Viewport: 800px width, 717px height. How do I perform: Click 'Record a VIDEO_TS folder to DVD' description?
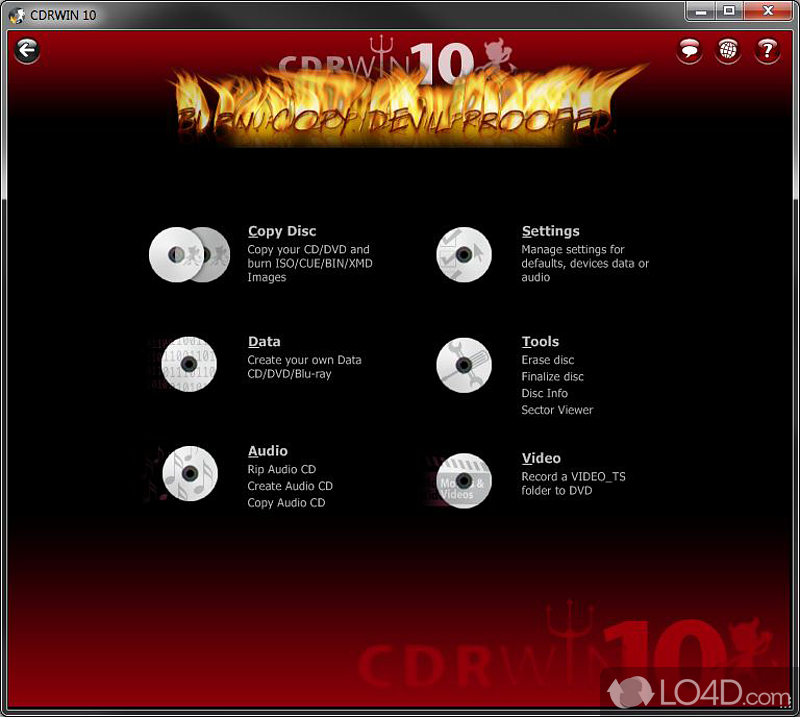(573, 484)
